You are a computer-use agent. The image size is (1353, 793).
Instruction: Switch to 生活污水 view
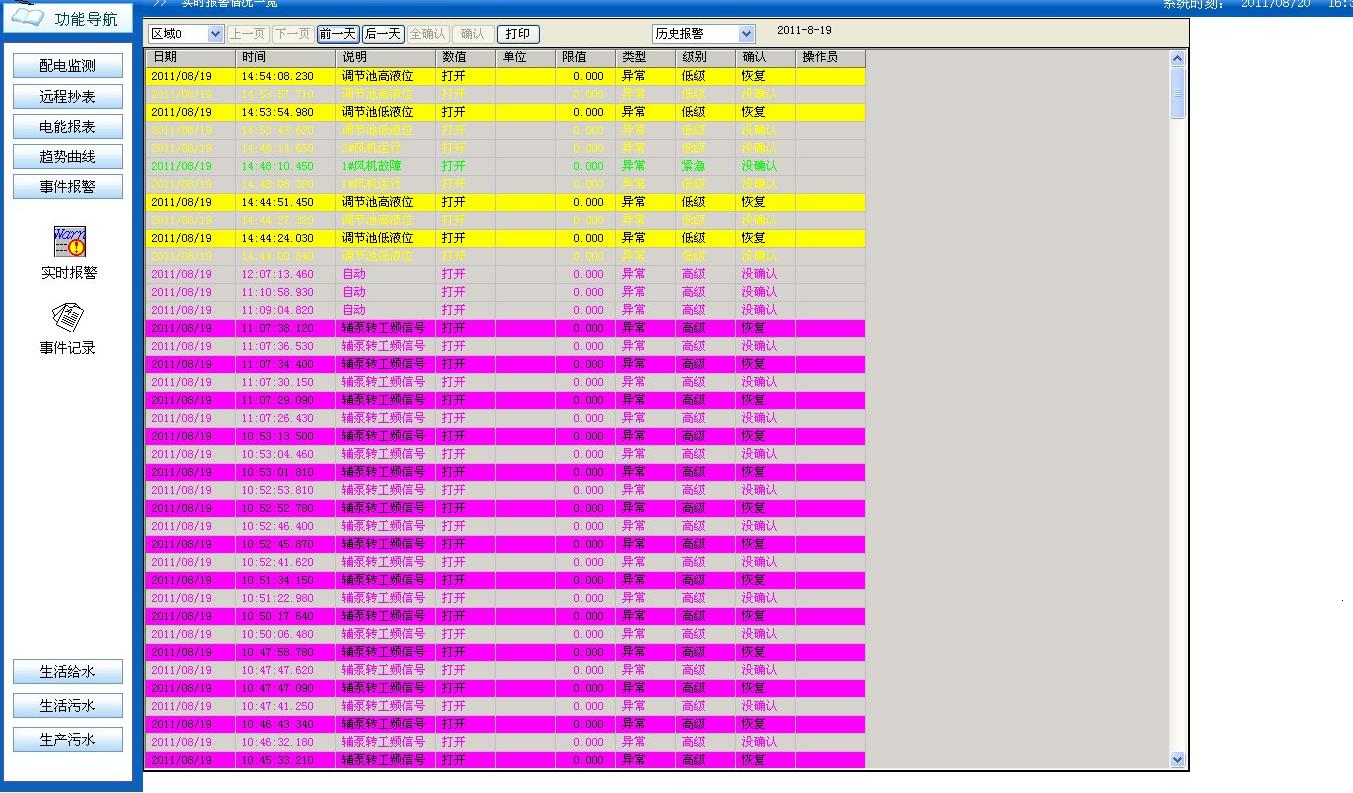click(x=68, y=705)
